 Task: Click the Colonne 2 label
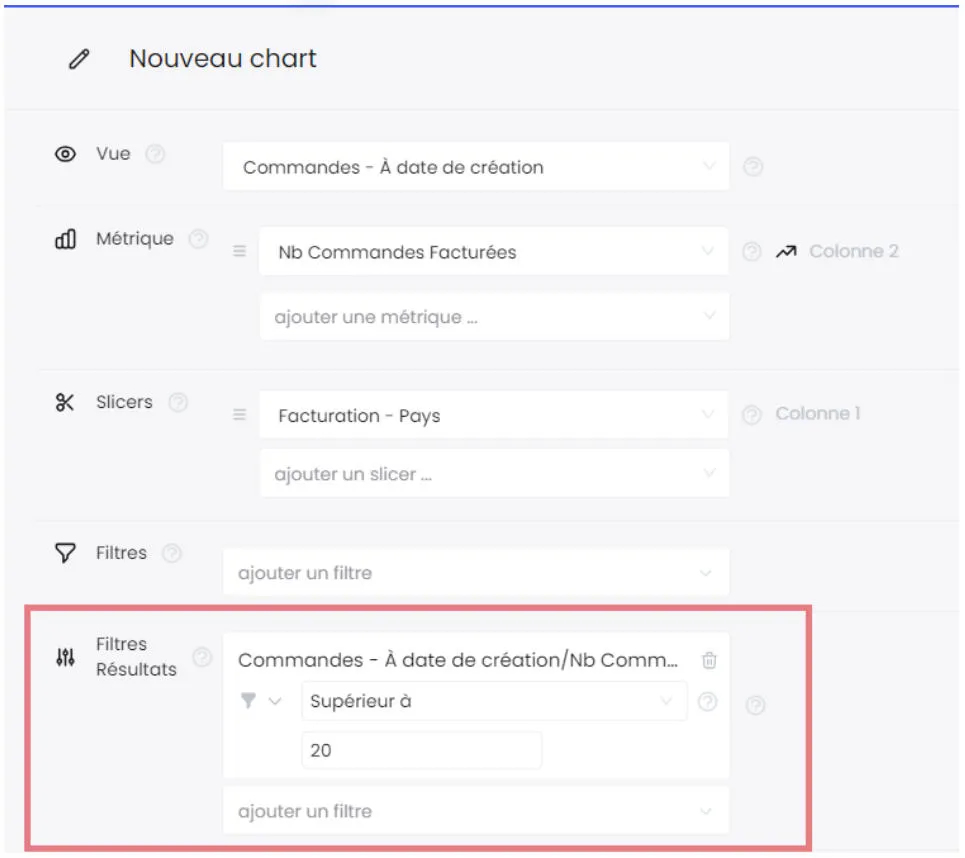tap(854, 251)
